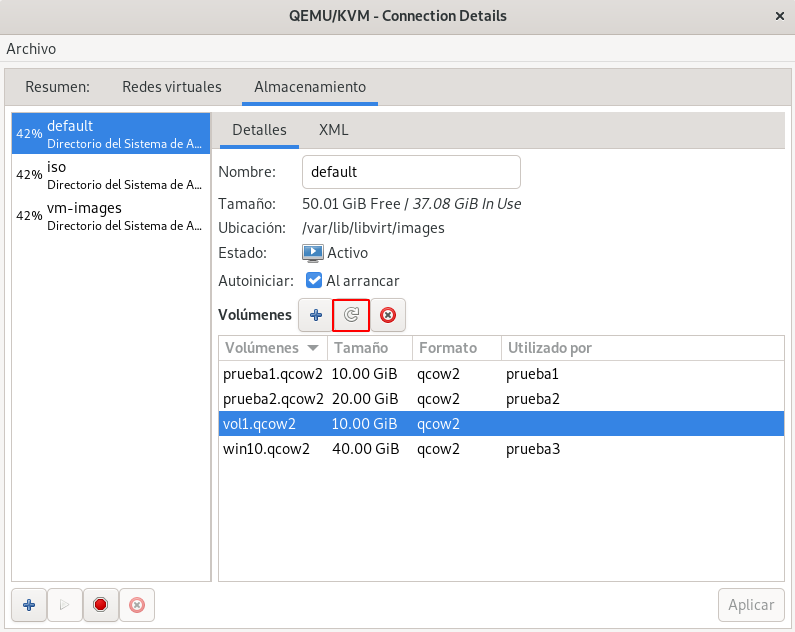
Task: Open the XML tab
Action: (x=333, y=130)
